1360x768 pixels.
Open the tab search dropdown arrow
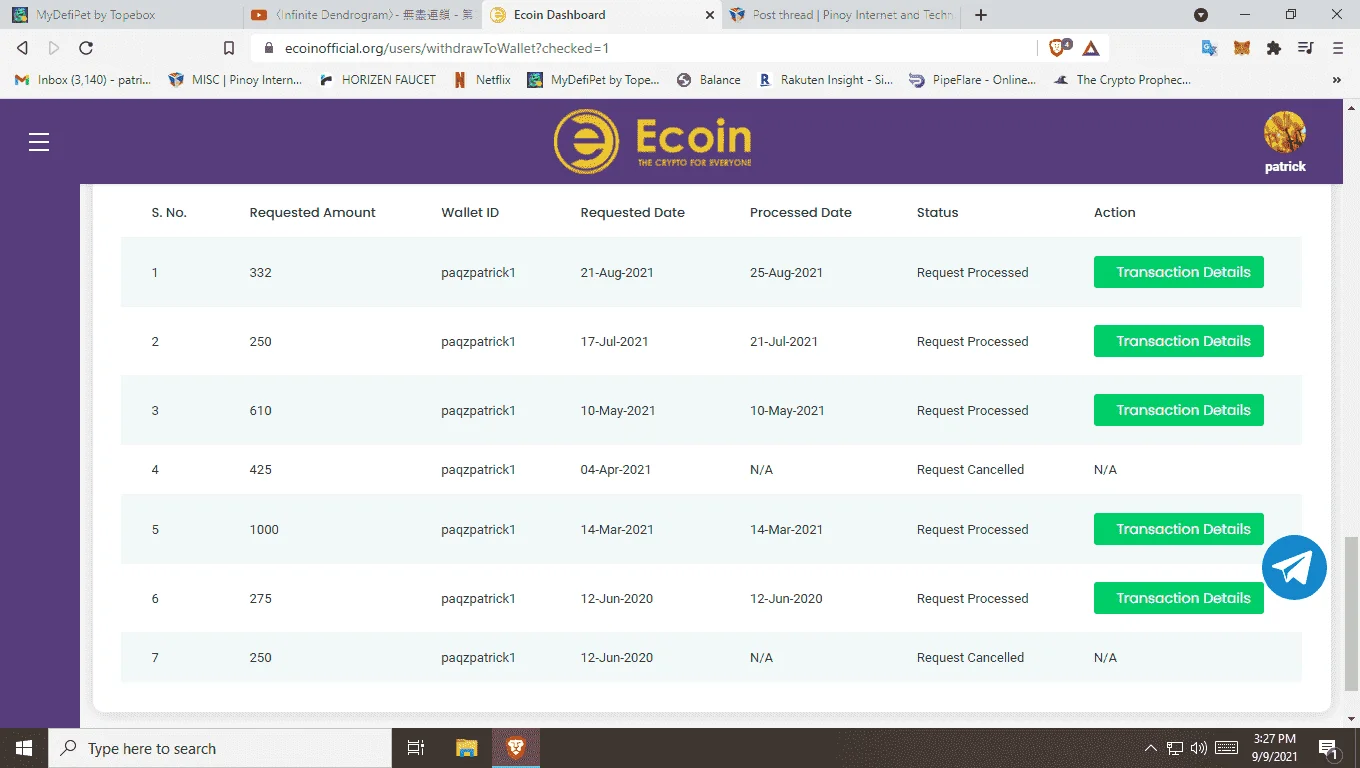pyautogui.click(x=1201, y=15)
